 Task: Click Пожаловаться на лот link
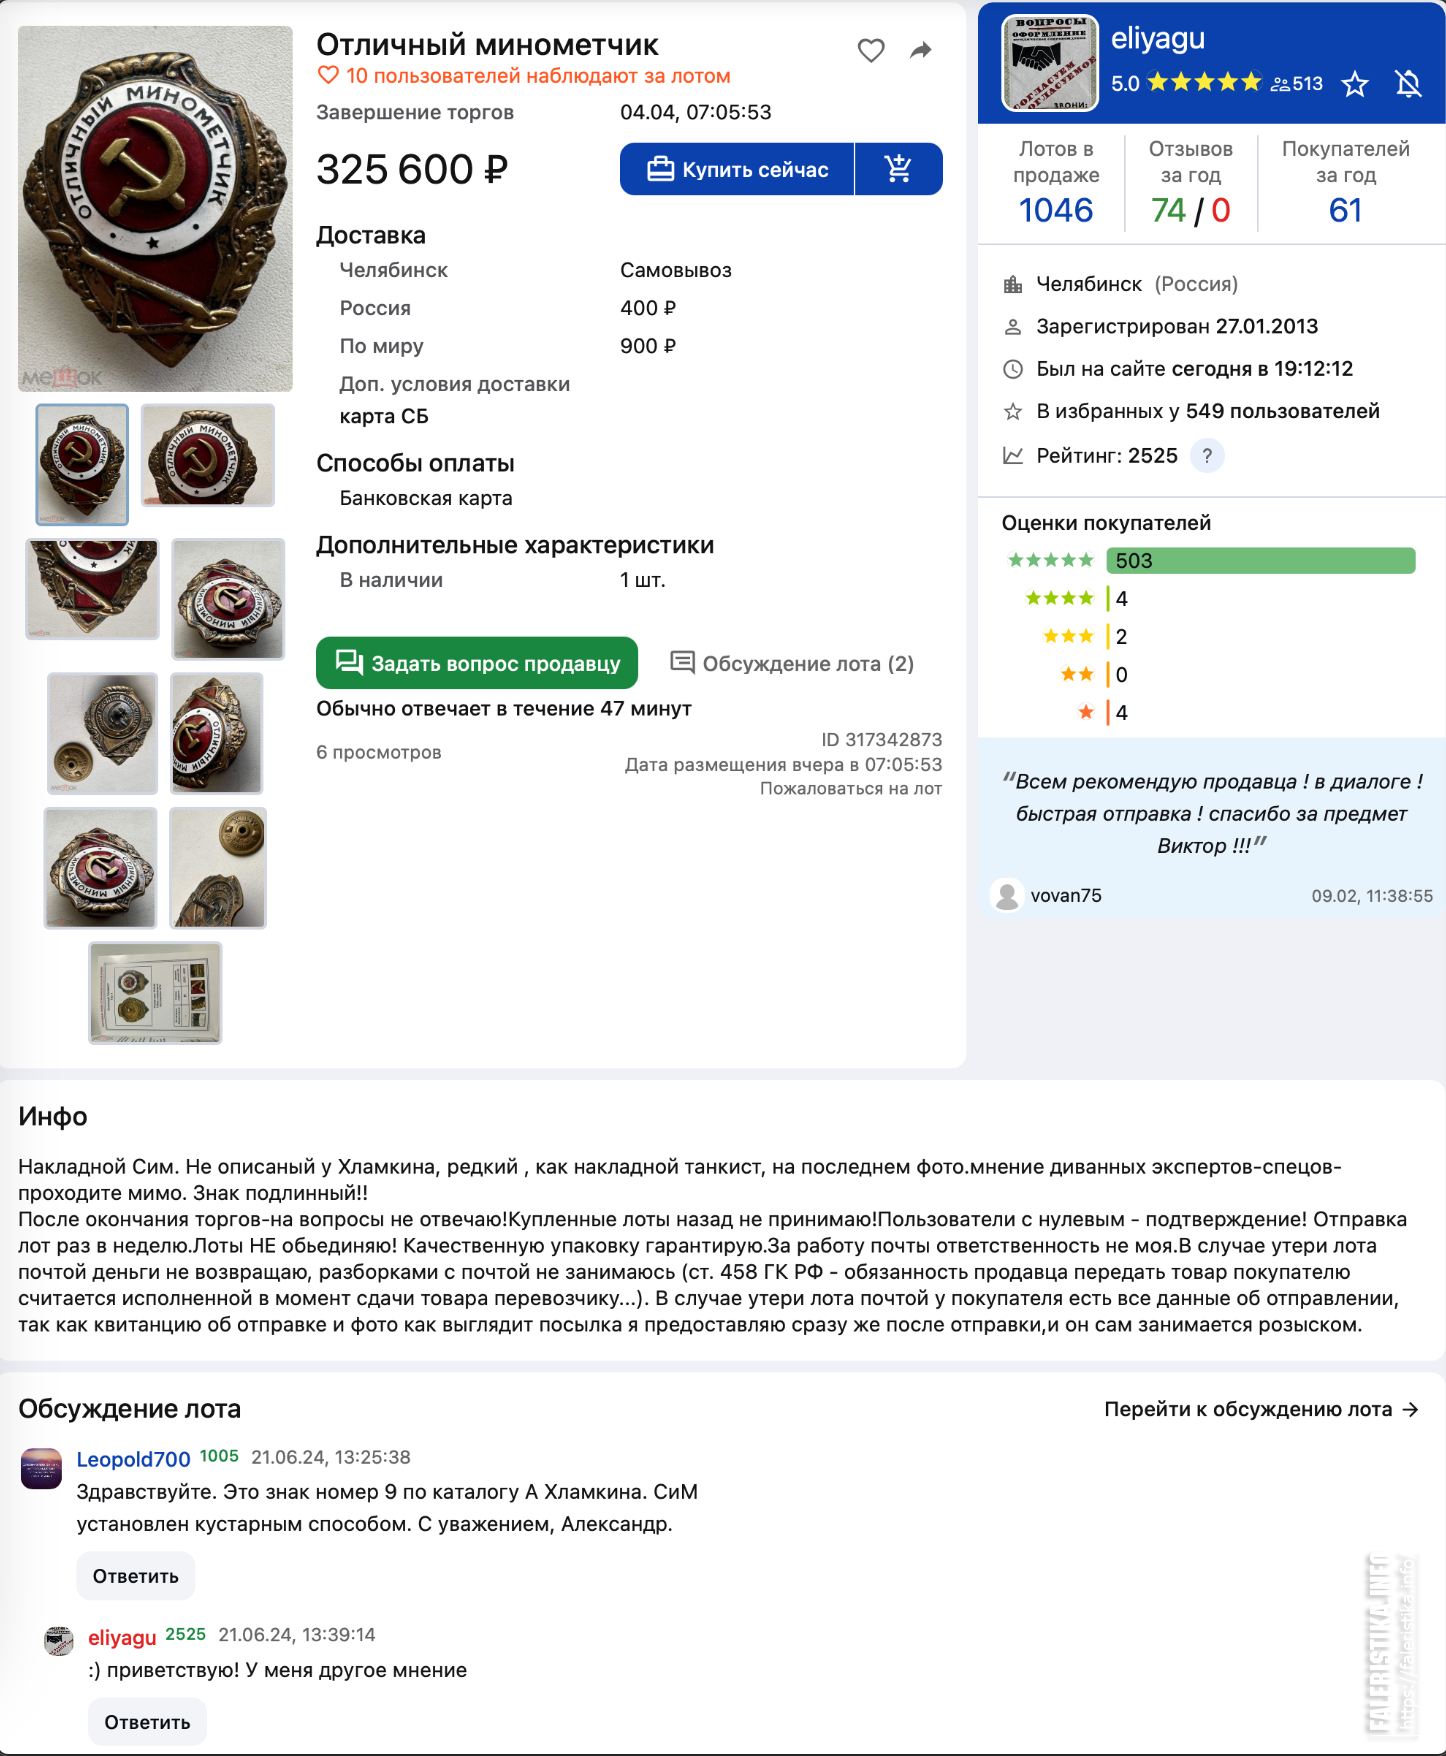[x=851, y=789]
